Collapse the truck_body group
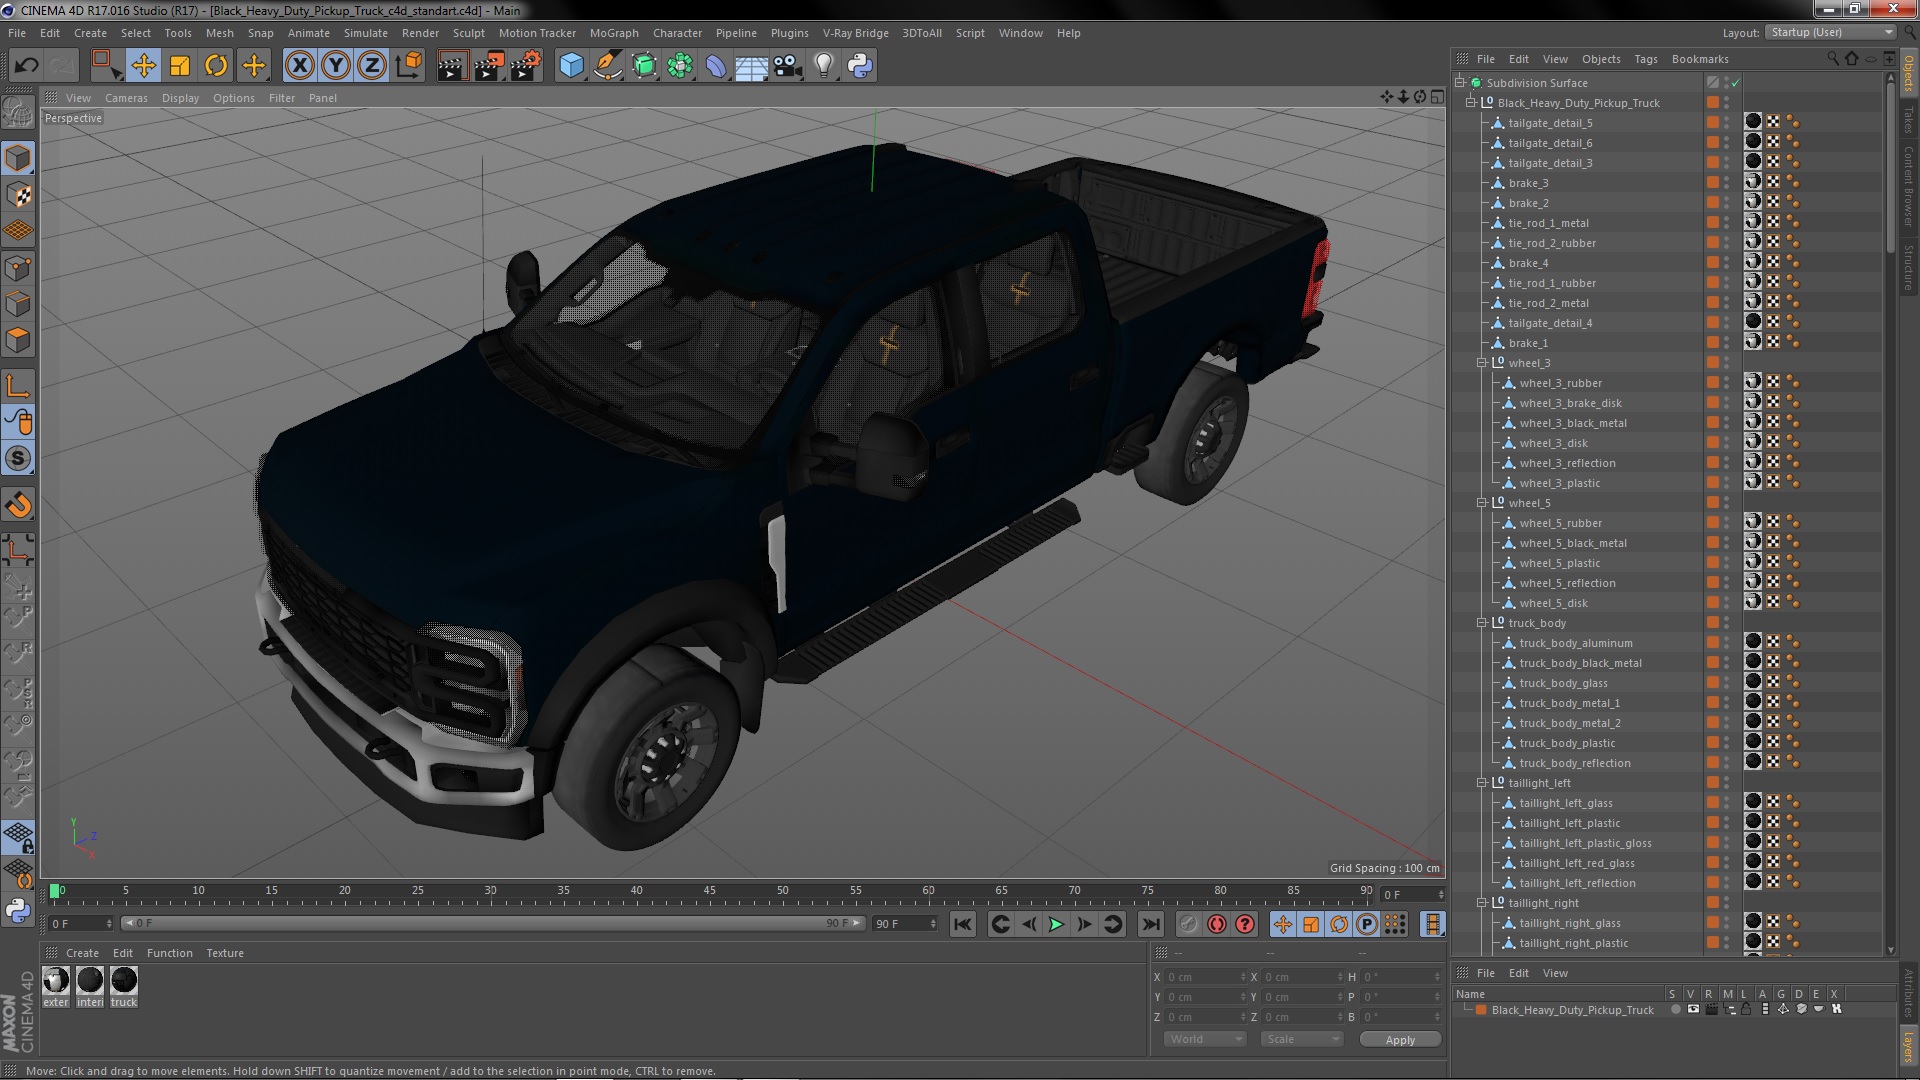Image resolution: width=1920 pixels, height=1080 pixels. pyautogui.click(x=1482, y=623)
